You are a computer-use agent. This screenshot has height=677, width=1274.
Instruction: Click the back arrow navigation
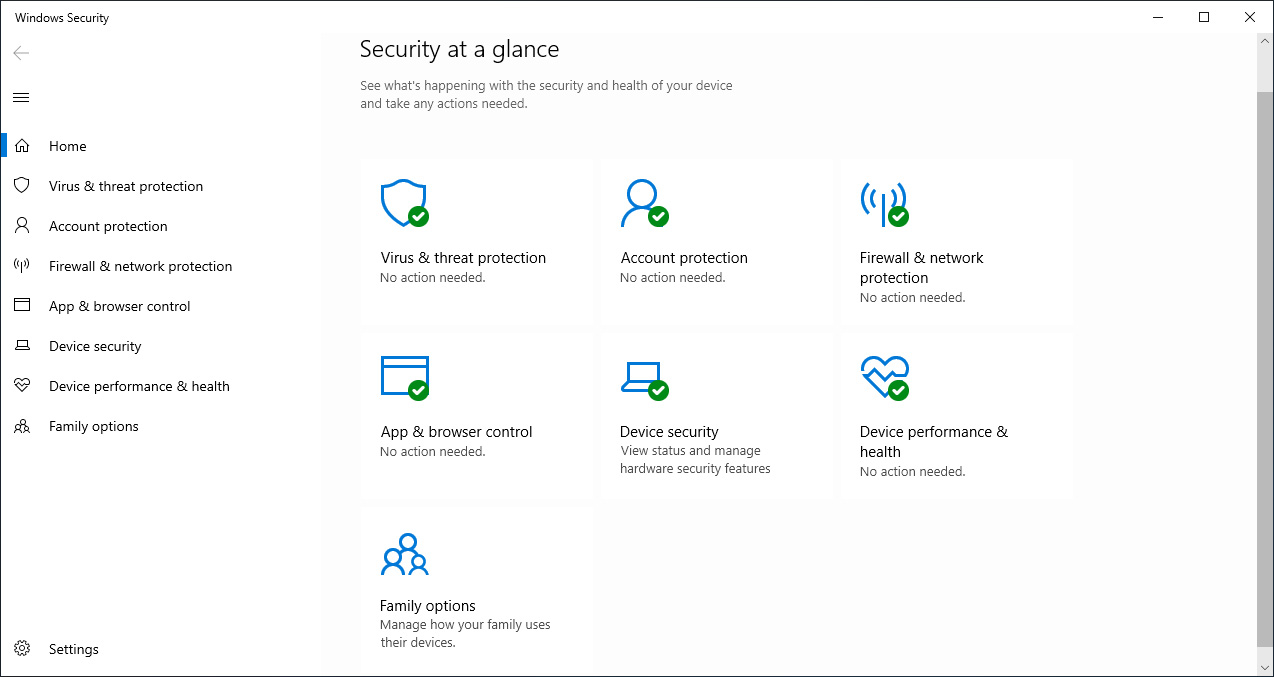pos(20,53)
